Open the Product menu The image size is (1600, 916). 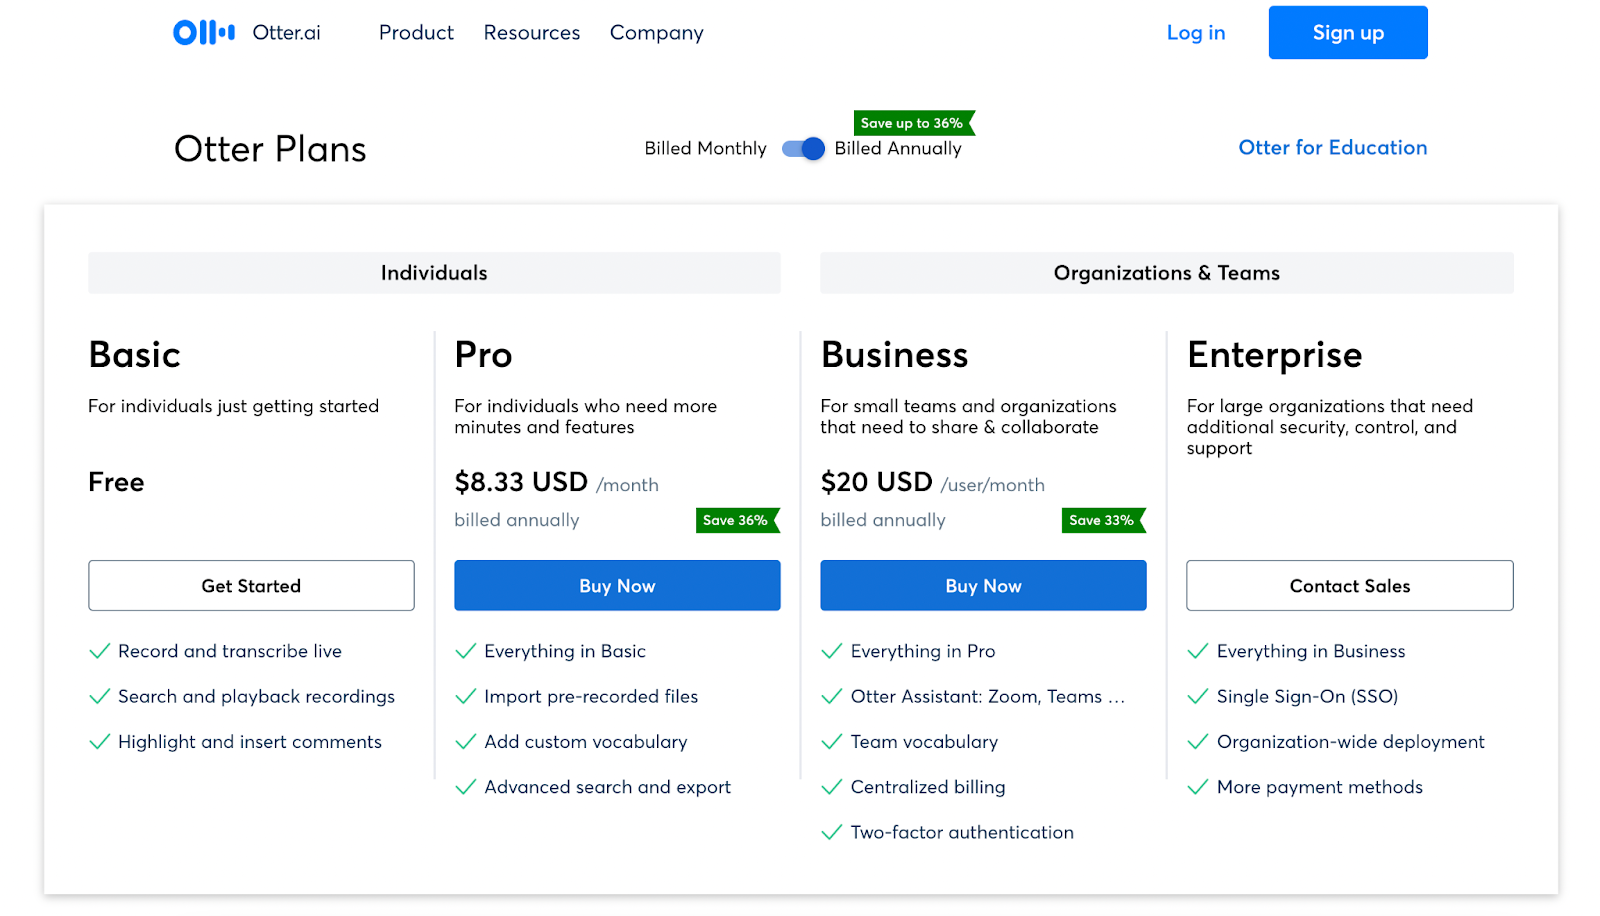(x=416, y=33)
